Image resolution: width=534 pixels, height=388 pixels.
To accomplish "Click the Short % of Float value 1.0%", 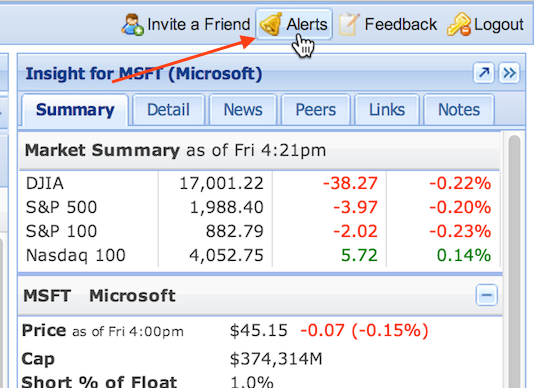I will [252, 382].
